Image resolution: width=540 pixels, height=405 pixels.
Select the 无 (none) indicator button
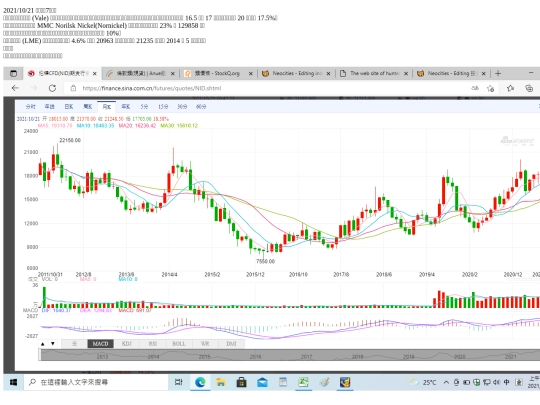pyautogui.click(x=74, y=344)
